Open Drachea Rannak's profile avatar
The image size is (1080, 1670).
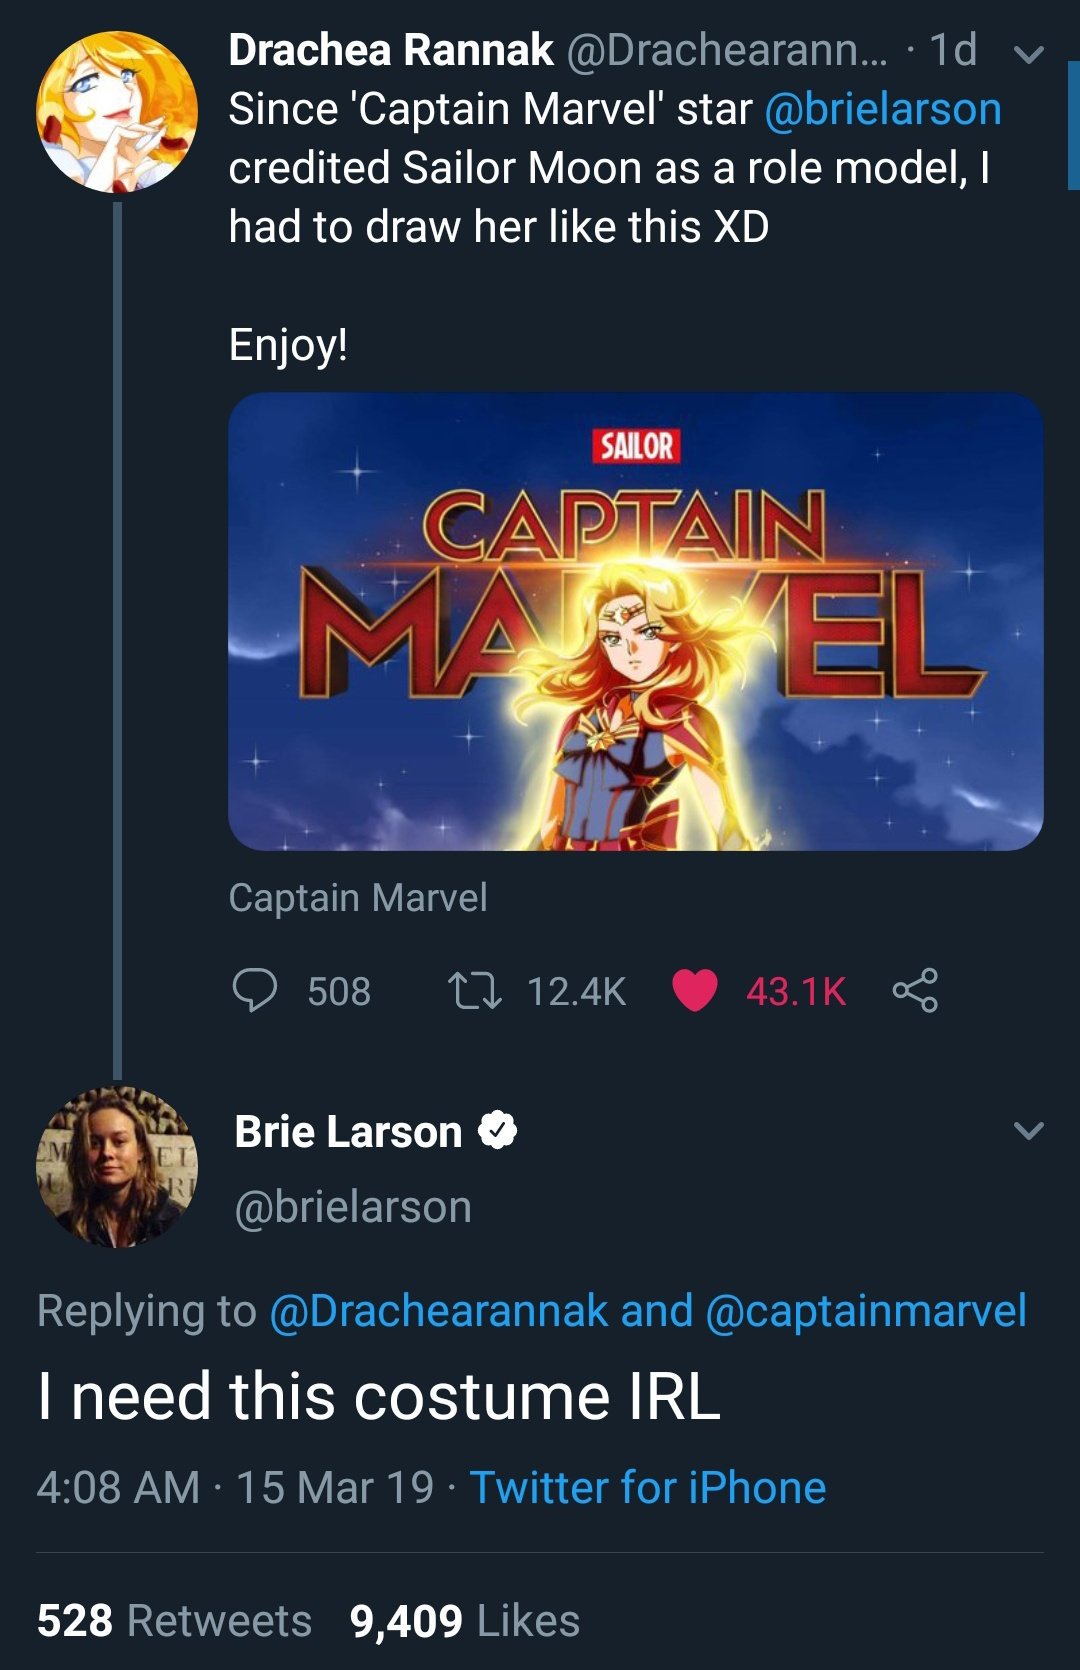pos(117,112)
